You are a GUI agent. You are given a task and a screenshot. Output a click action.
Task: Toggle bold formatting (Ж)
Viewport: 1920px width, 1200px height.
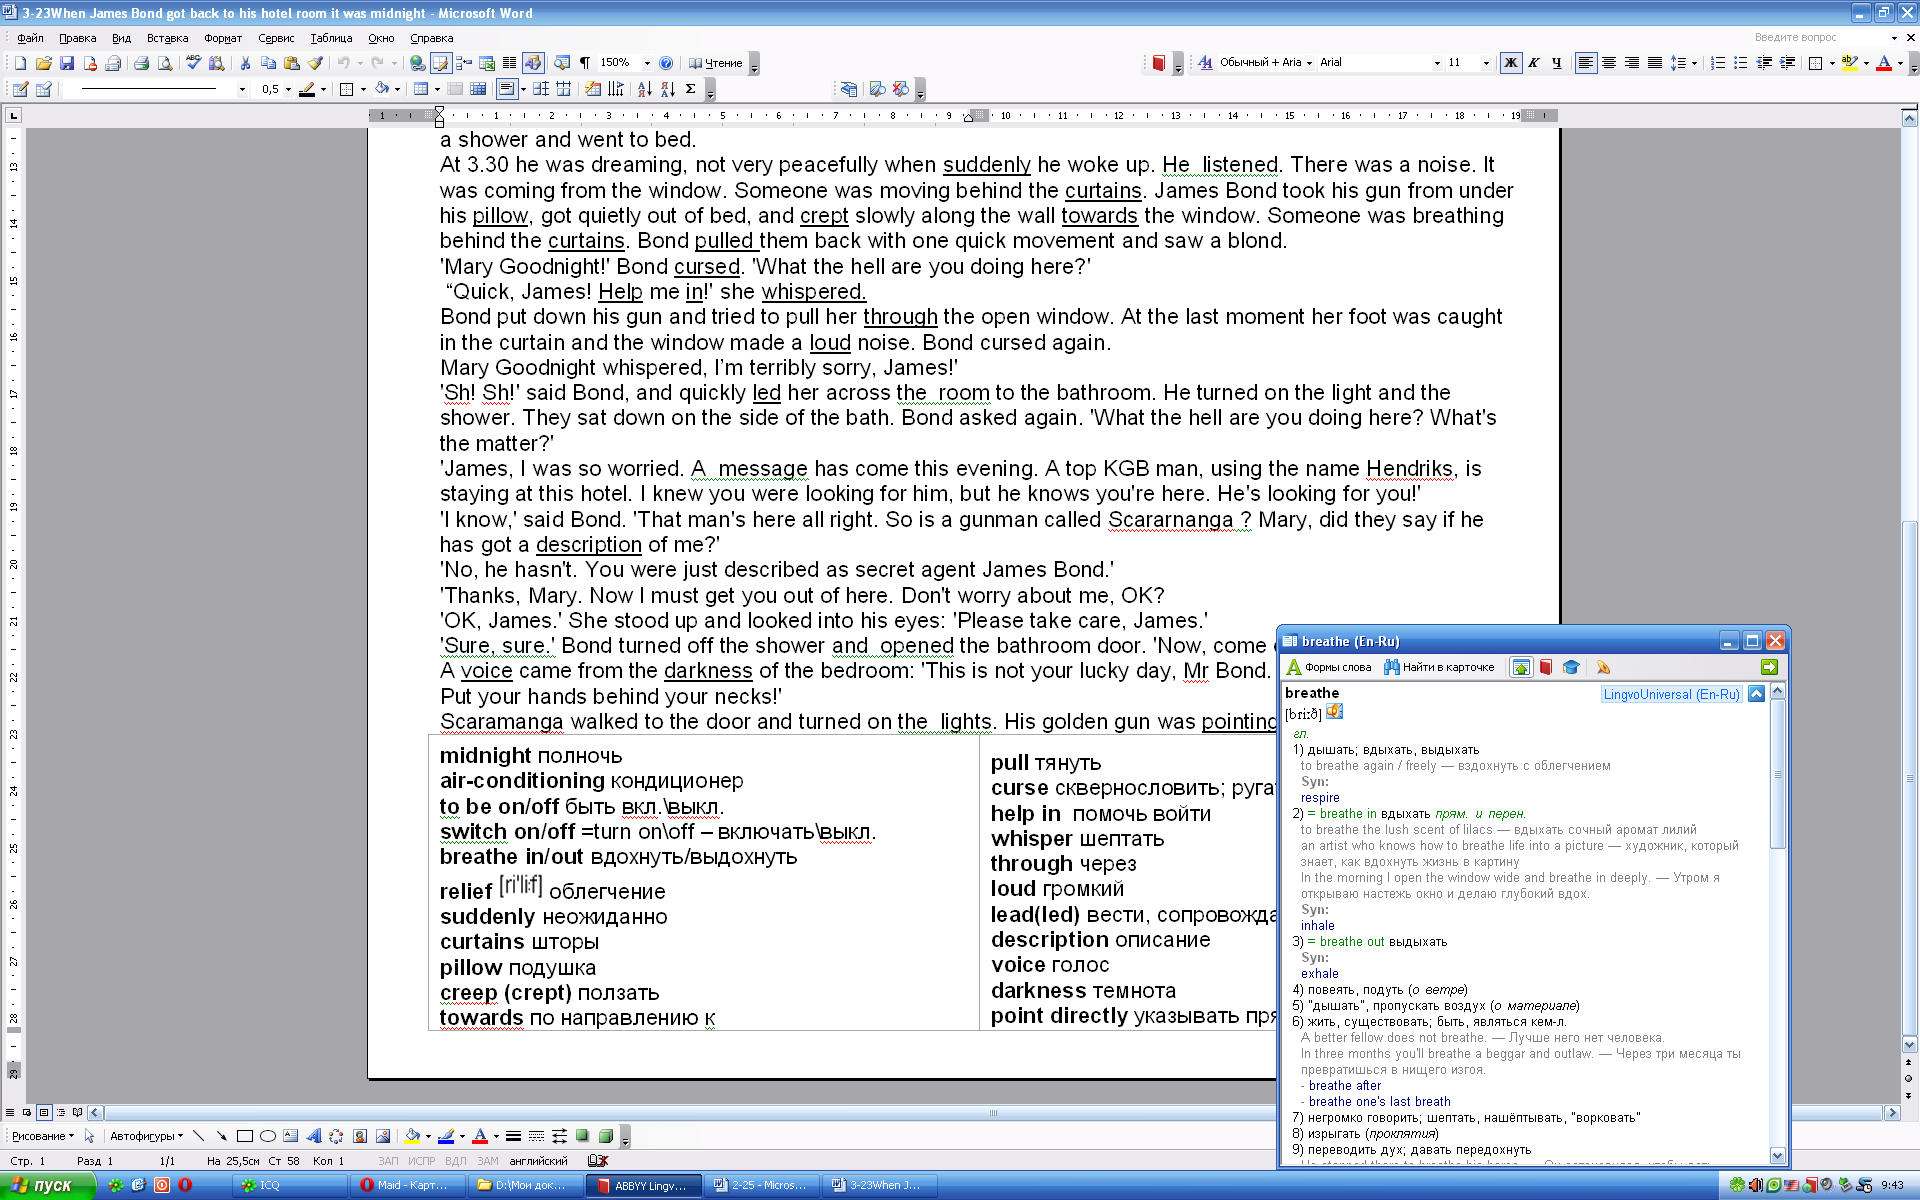(1511, 62)
